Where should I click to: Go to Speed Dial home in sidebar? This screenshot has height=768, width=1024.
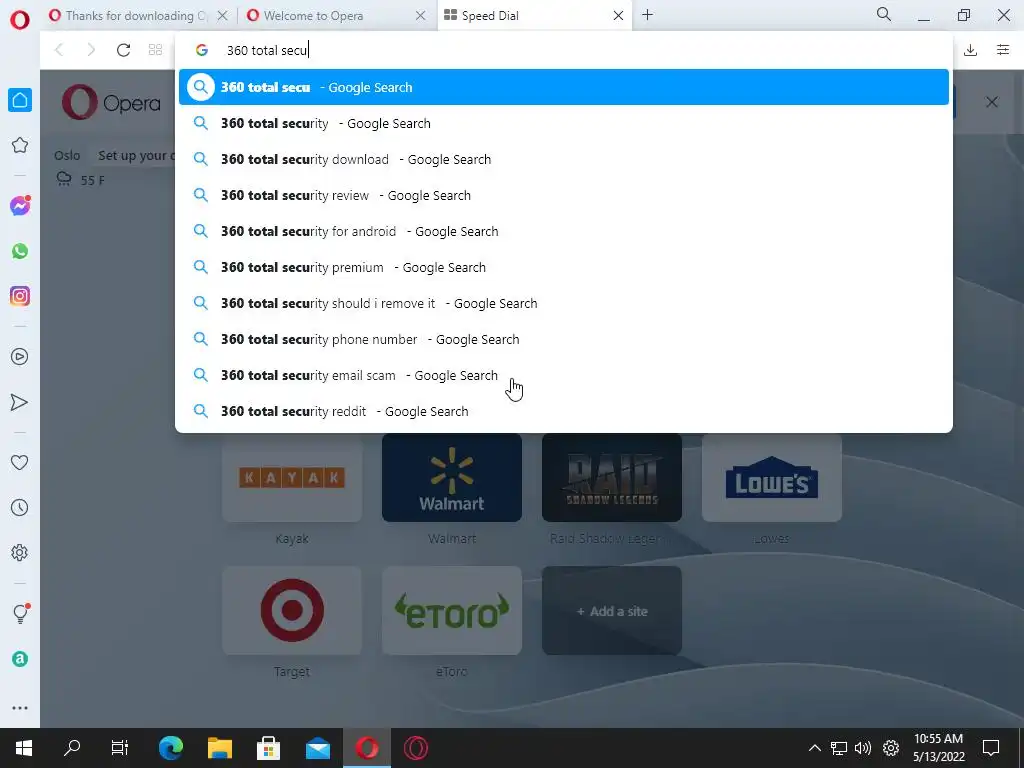(x=20, y=100)
